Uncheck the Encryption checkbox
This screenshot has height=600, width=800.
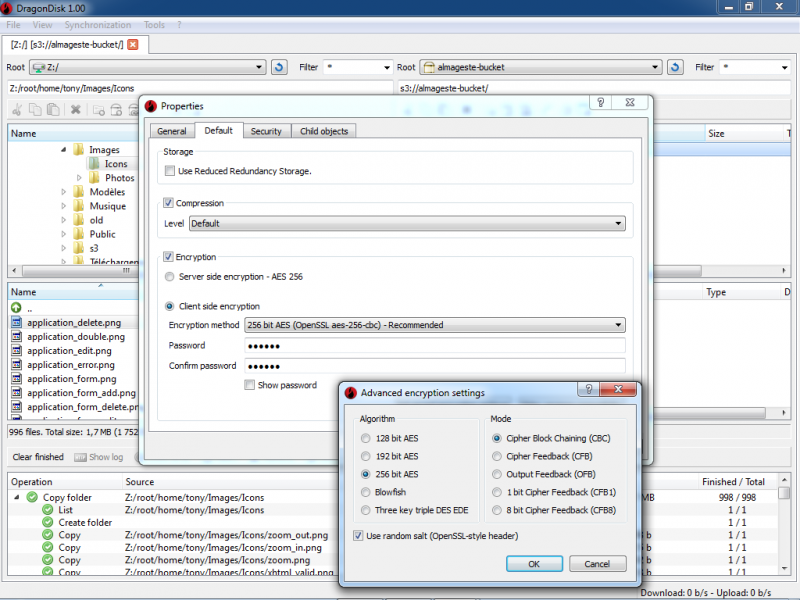[168, 257]
